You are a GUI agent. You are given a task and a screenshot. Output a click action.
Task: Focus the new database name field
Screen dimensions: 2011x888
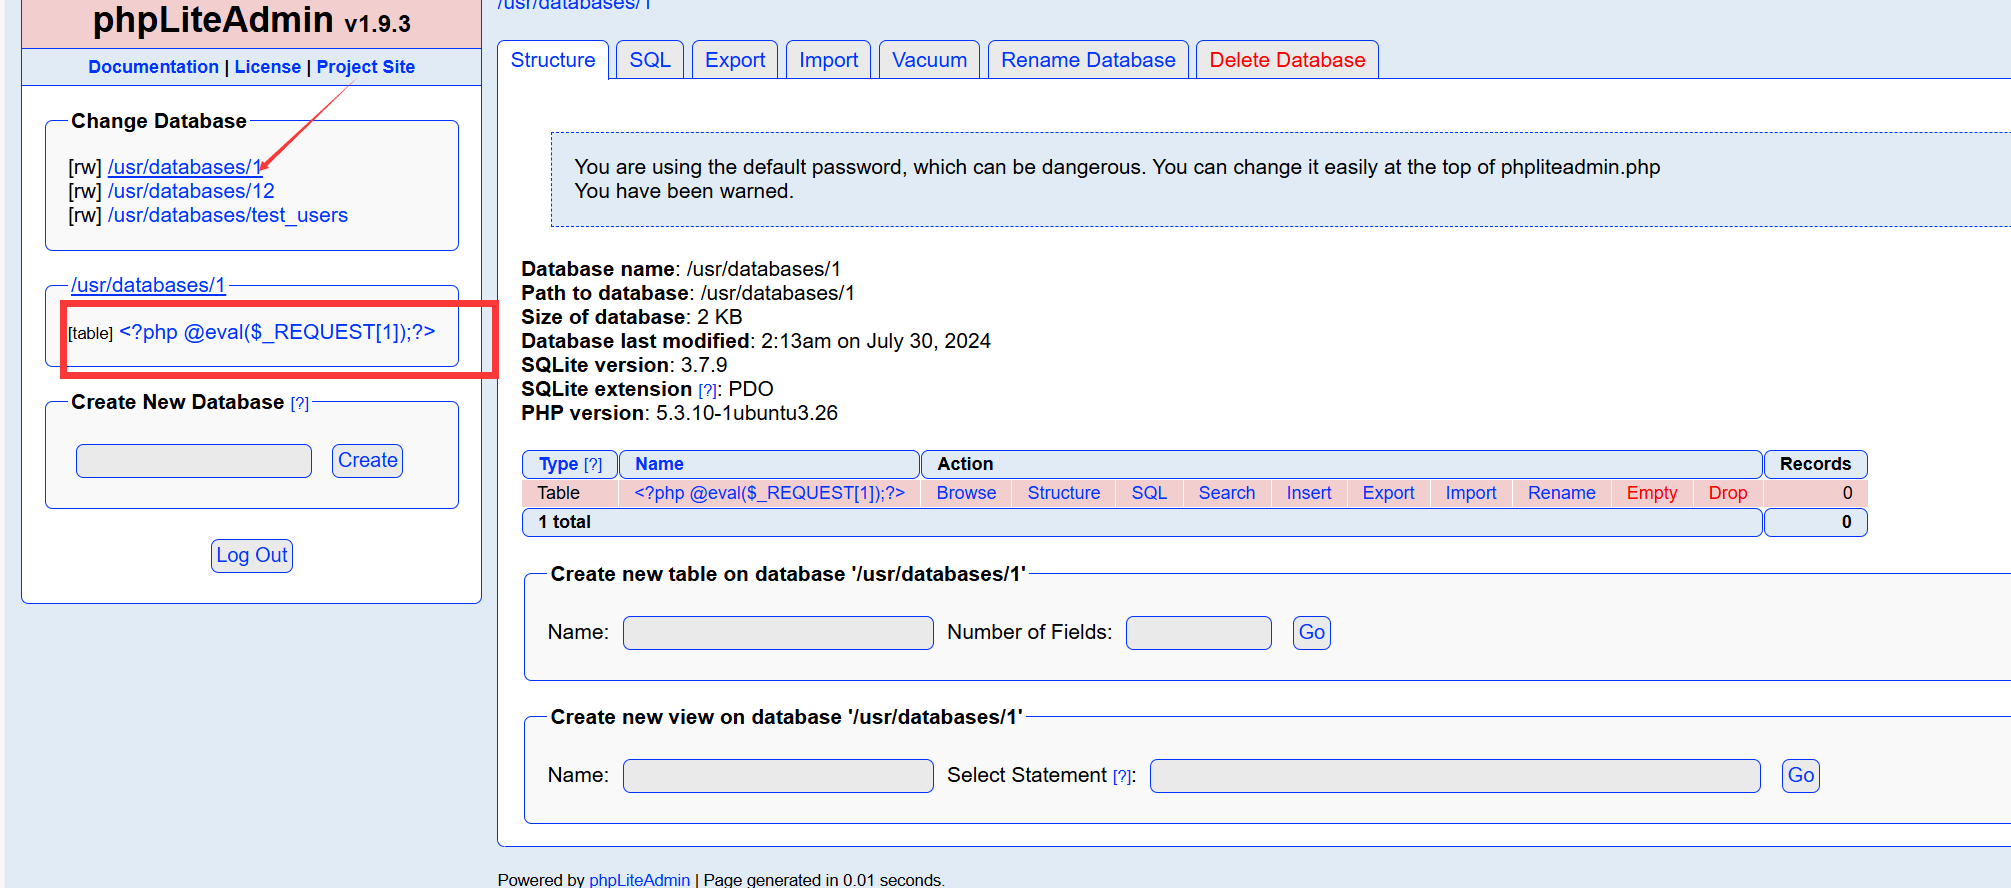click(194, 461)
